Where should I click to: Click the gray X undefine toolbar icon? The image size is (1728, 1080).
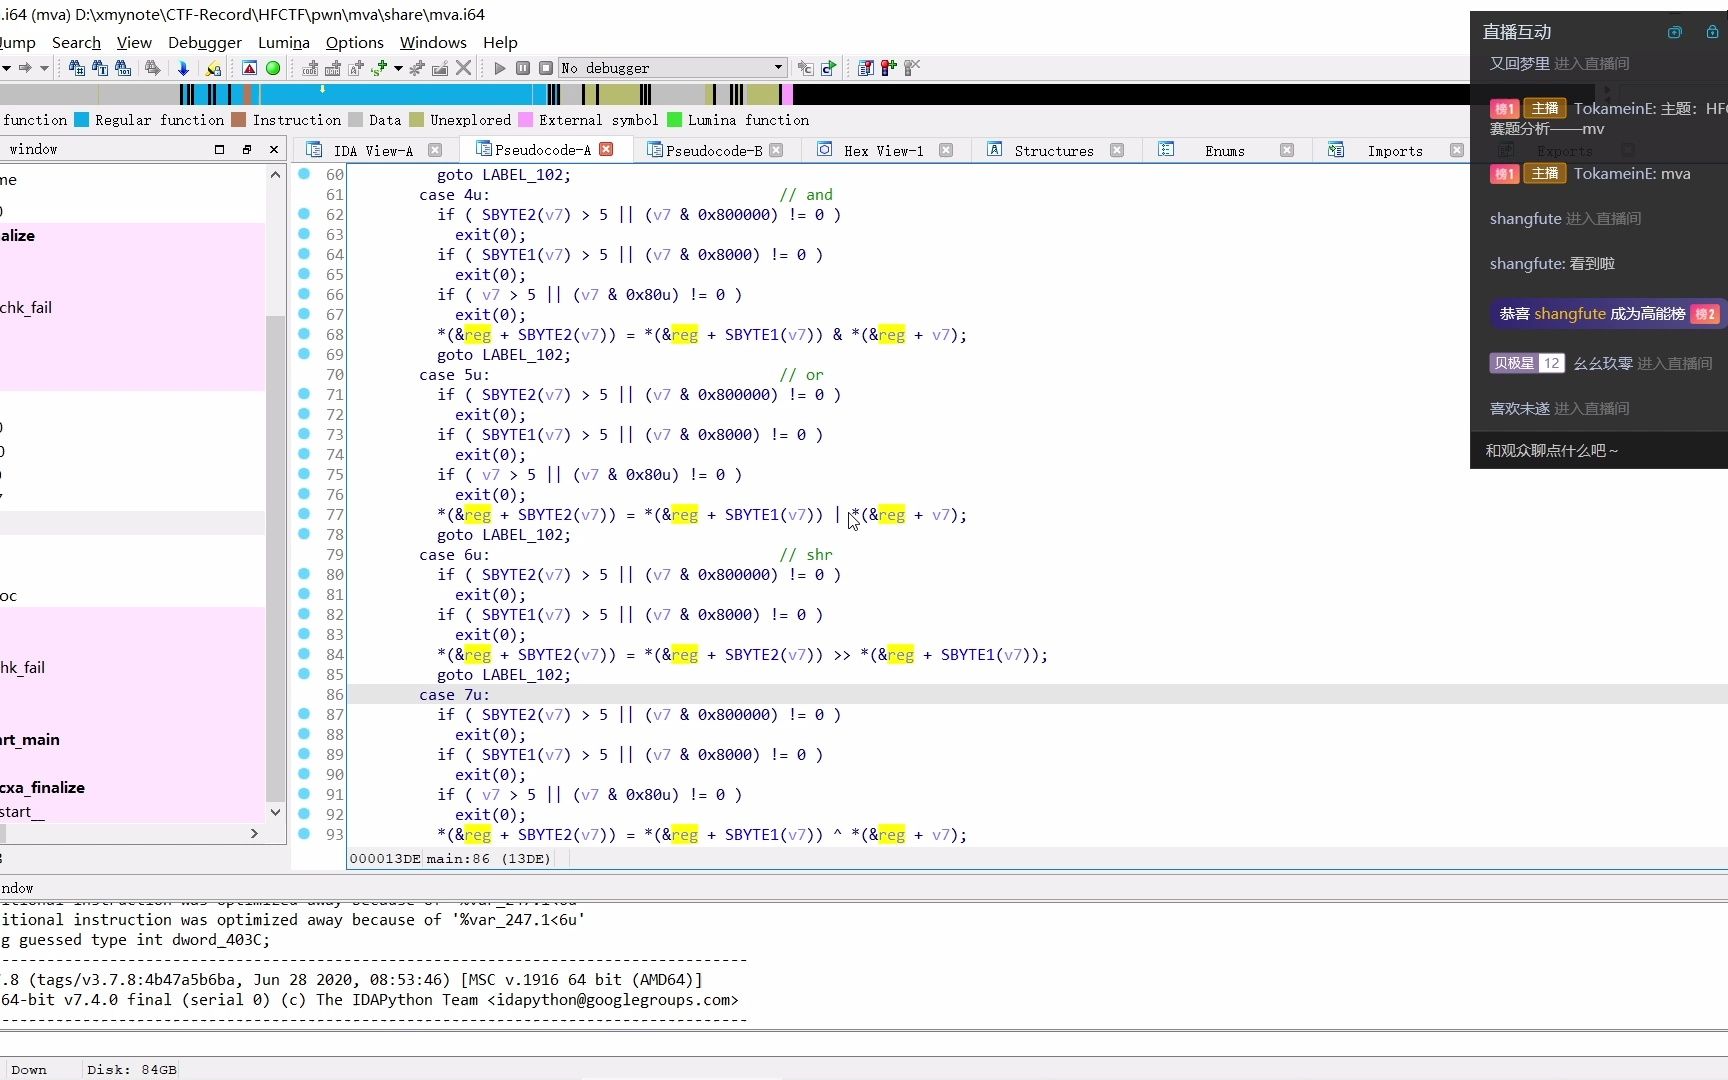(463, 68)
